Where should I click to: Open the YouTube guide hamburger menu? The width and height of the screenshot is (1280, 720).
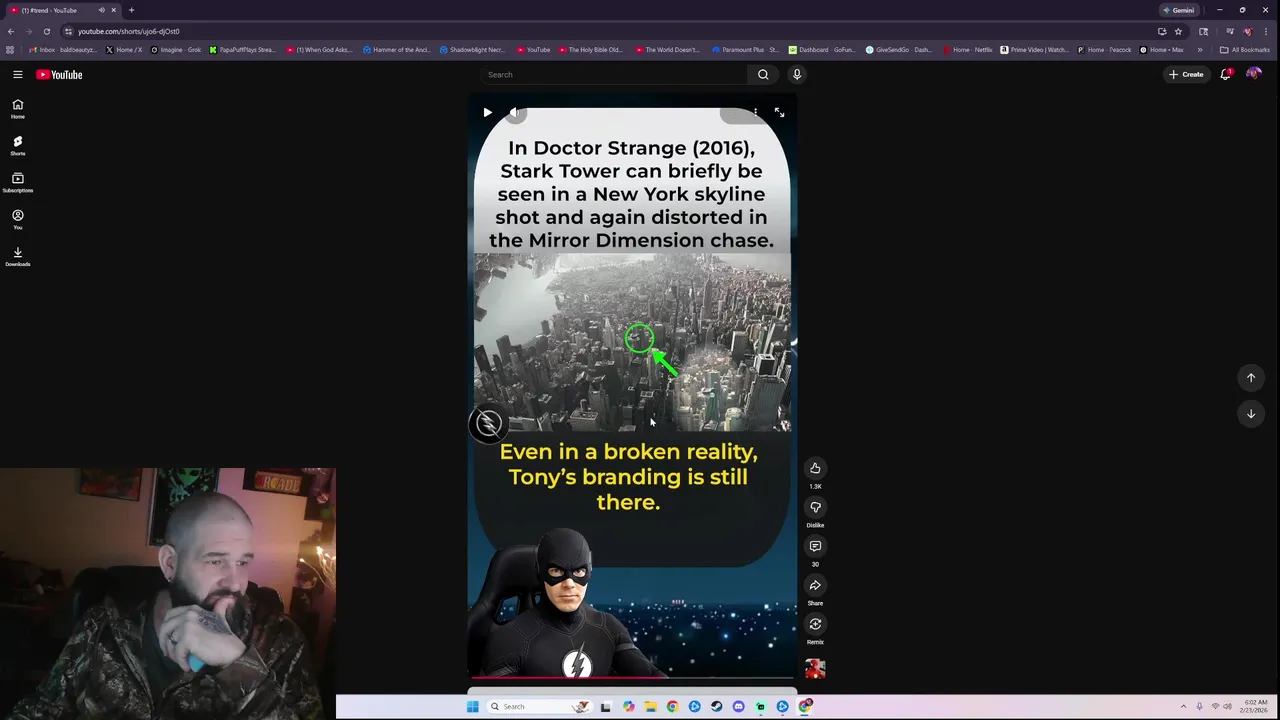17,74
